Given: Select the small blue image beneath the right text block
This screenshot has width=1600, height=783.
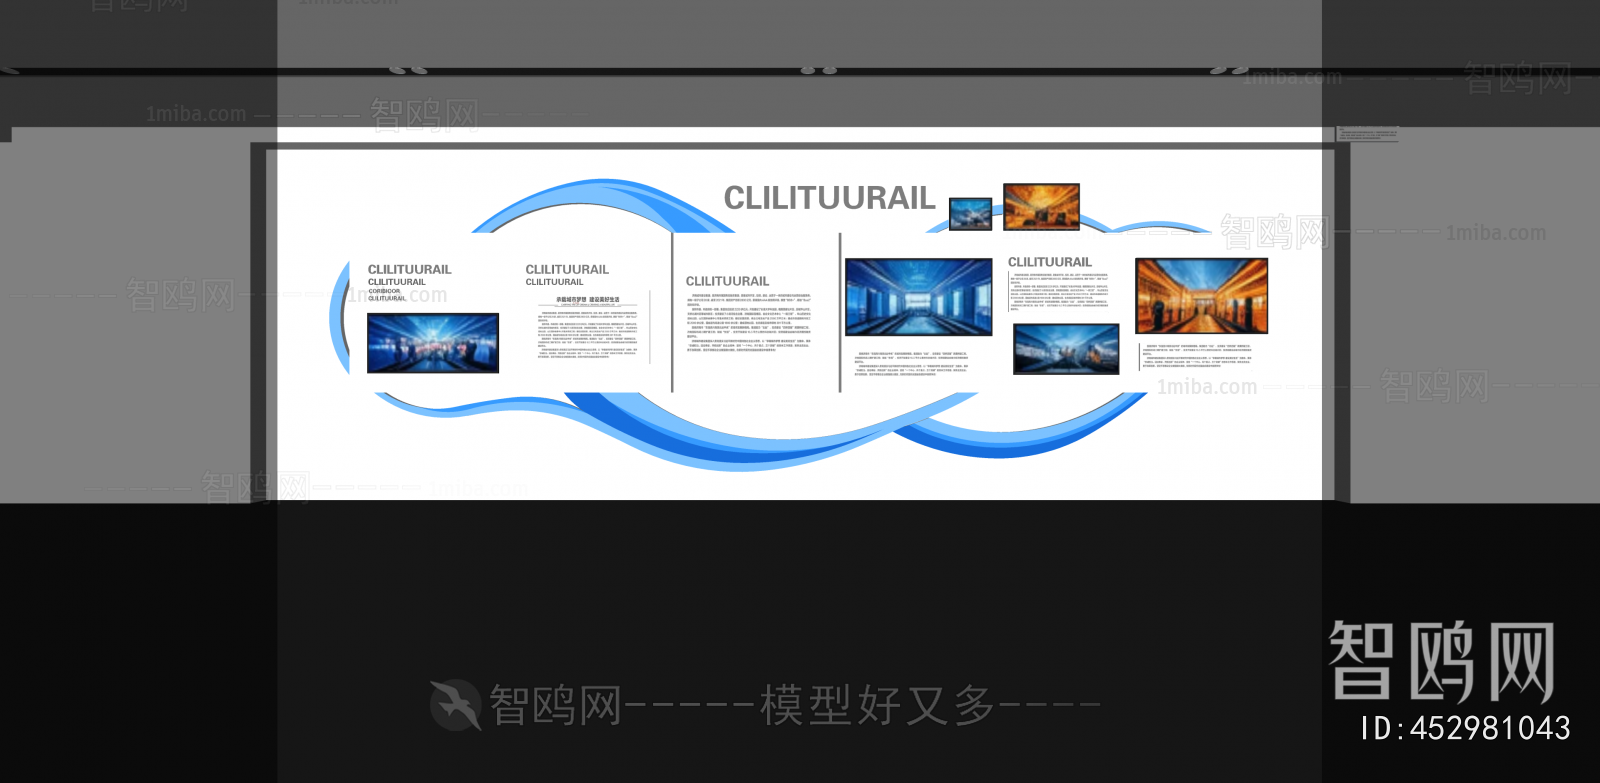Looking at the screenshot, I should [x=1066, y=349].
